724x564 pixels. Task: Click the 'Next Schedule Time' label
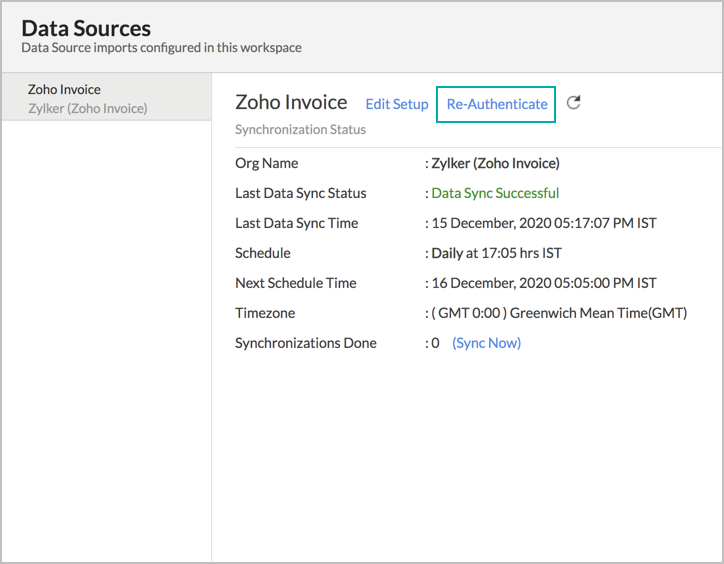[296, 283]
